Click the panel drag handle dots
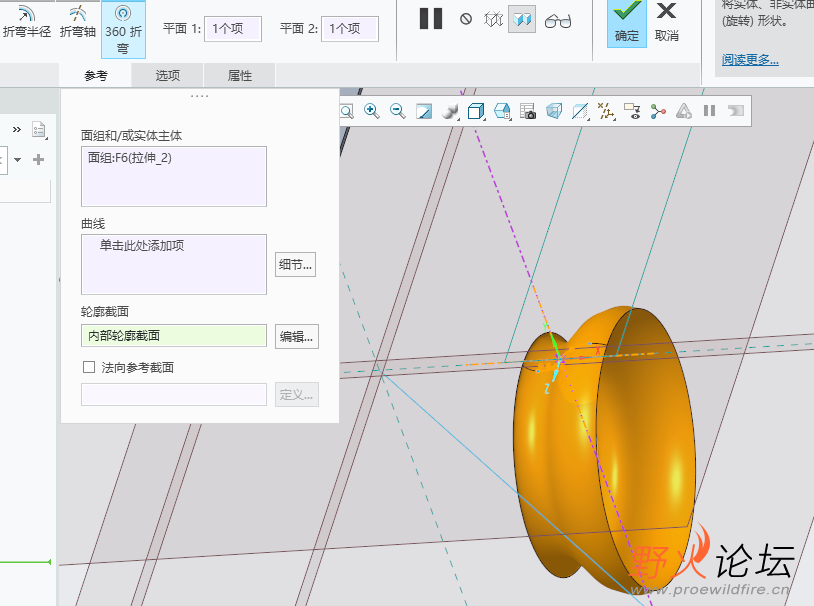The width and height of the screenshot is (814, 606). coord(199,96)
